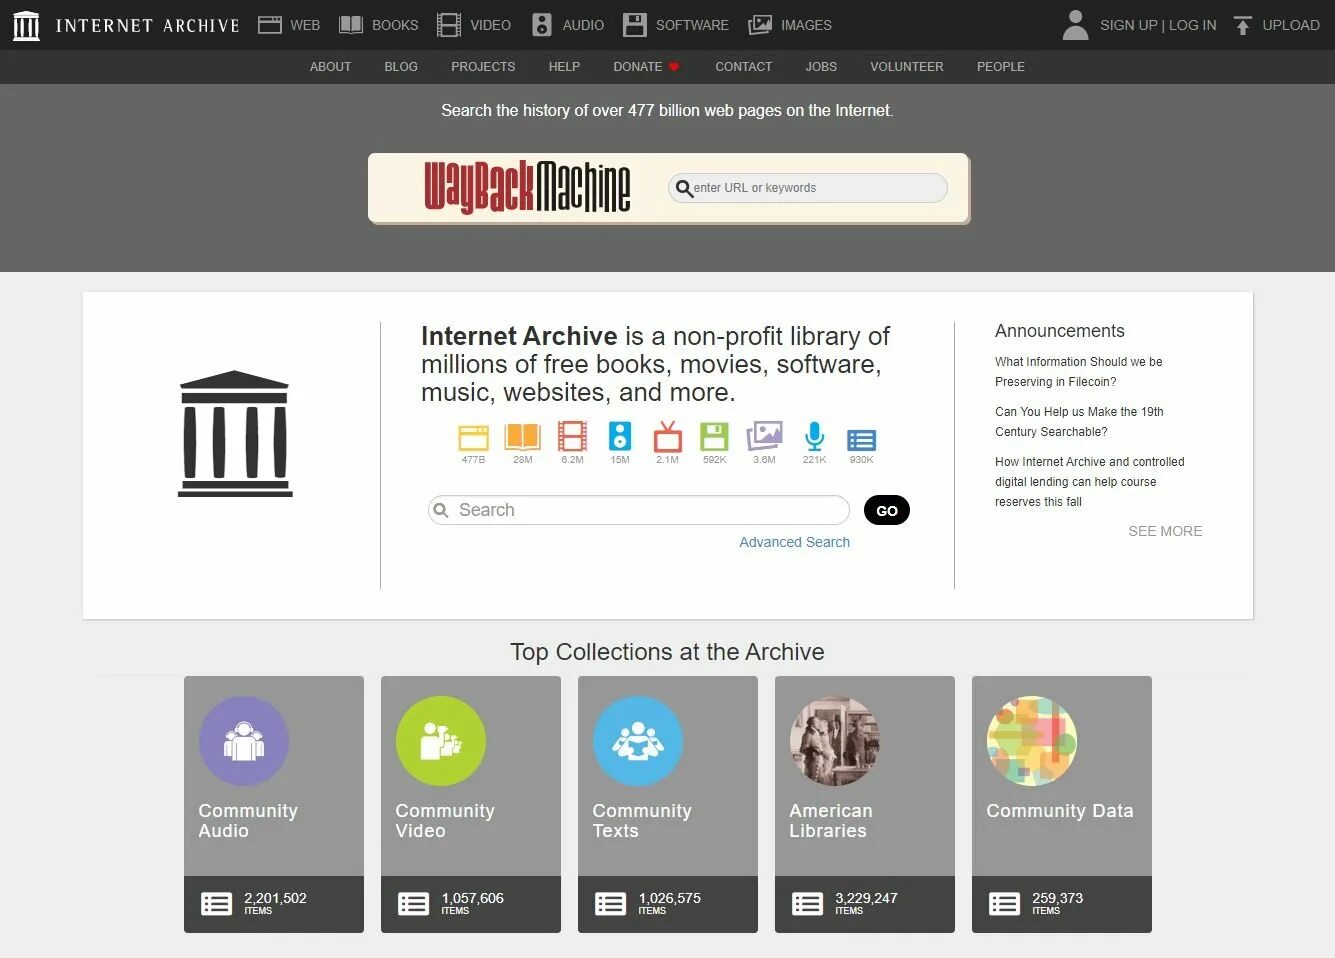Click the SIGN UP | LOG IN link
The image size is (1335, 958).
click(x=1158, y=25)
